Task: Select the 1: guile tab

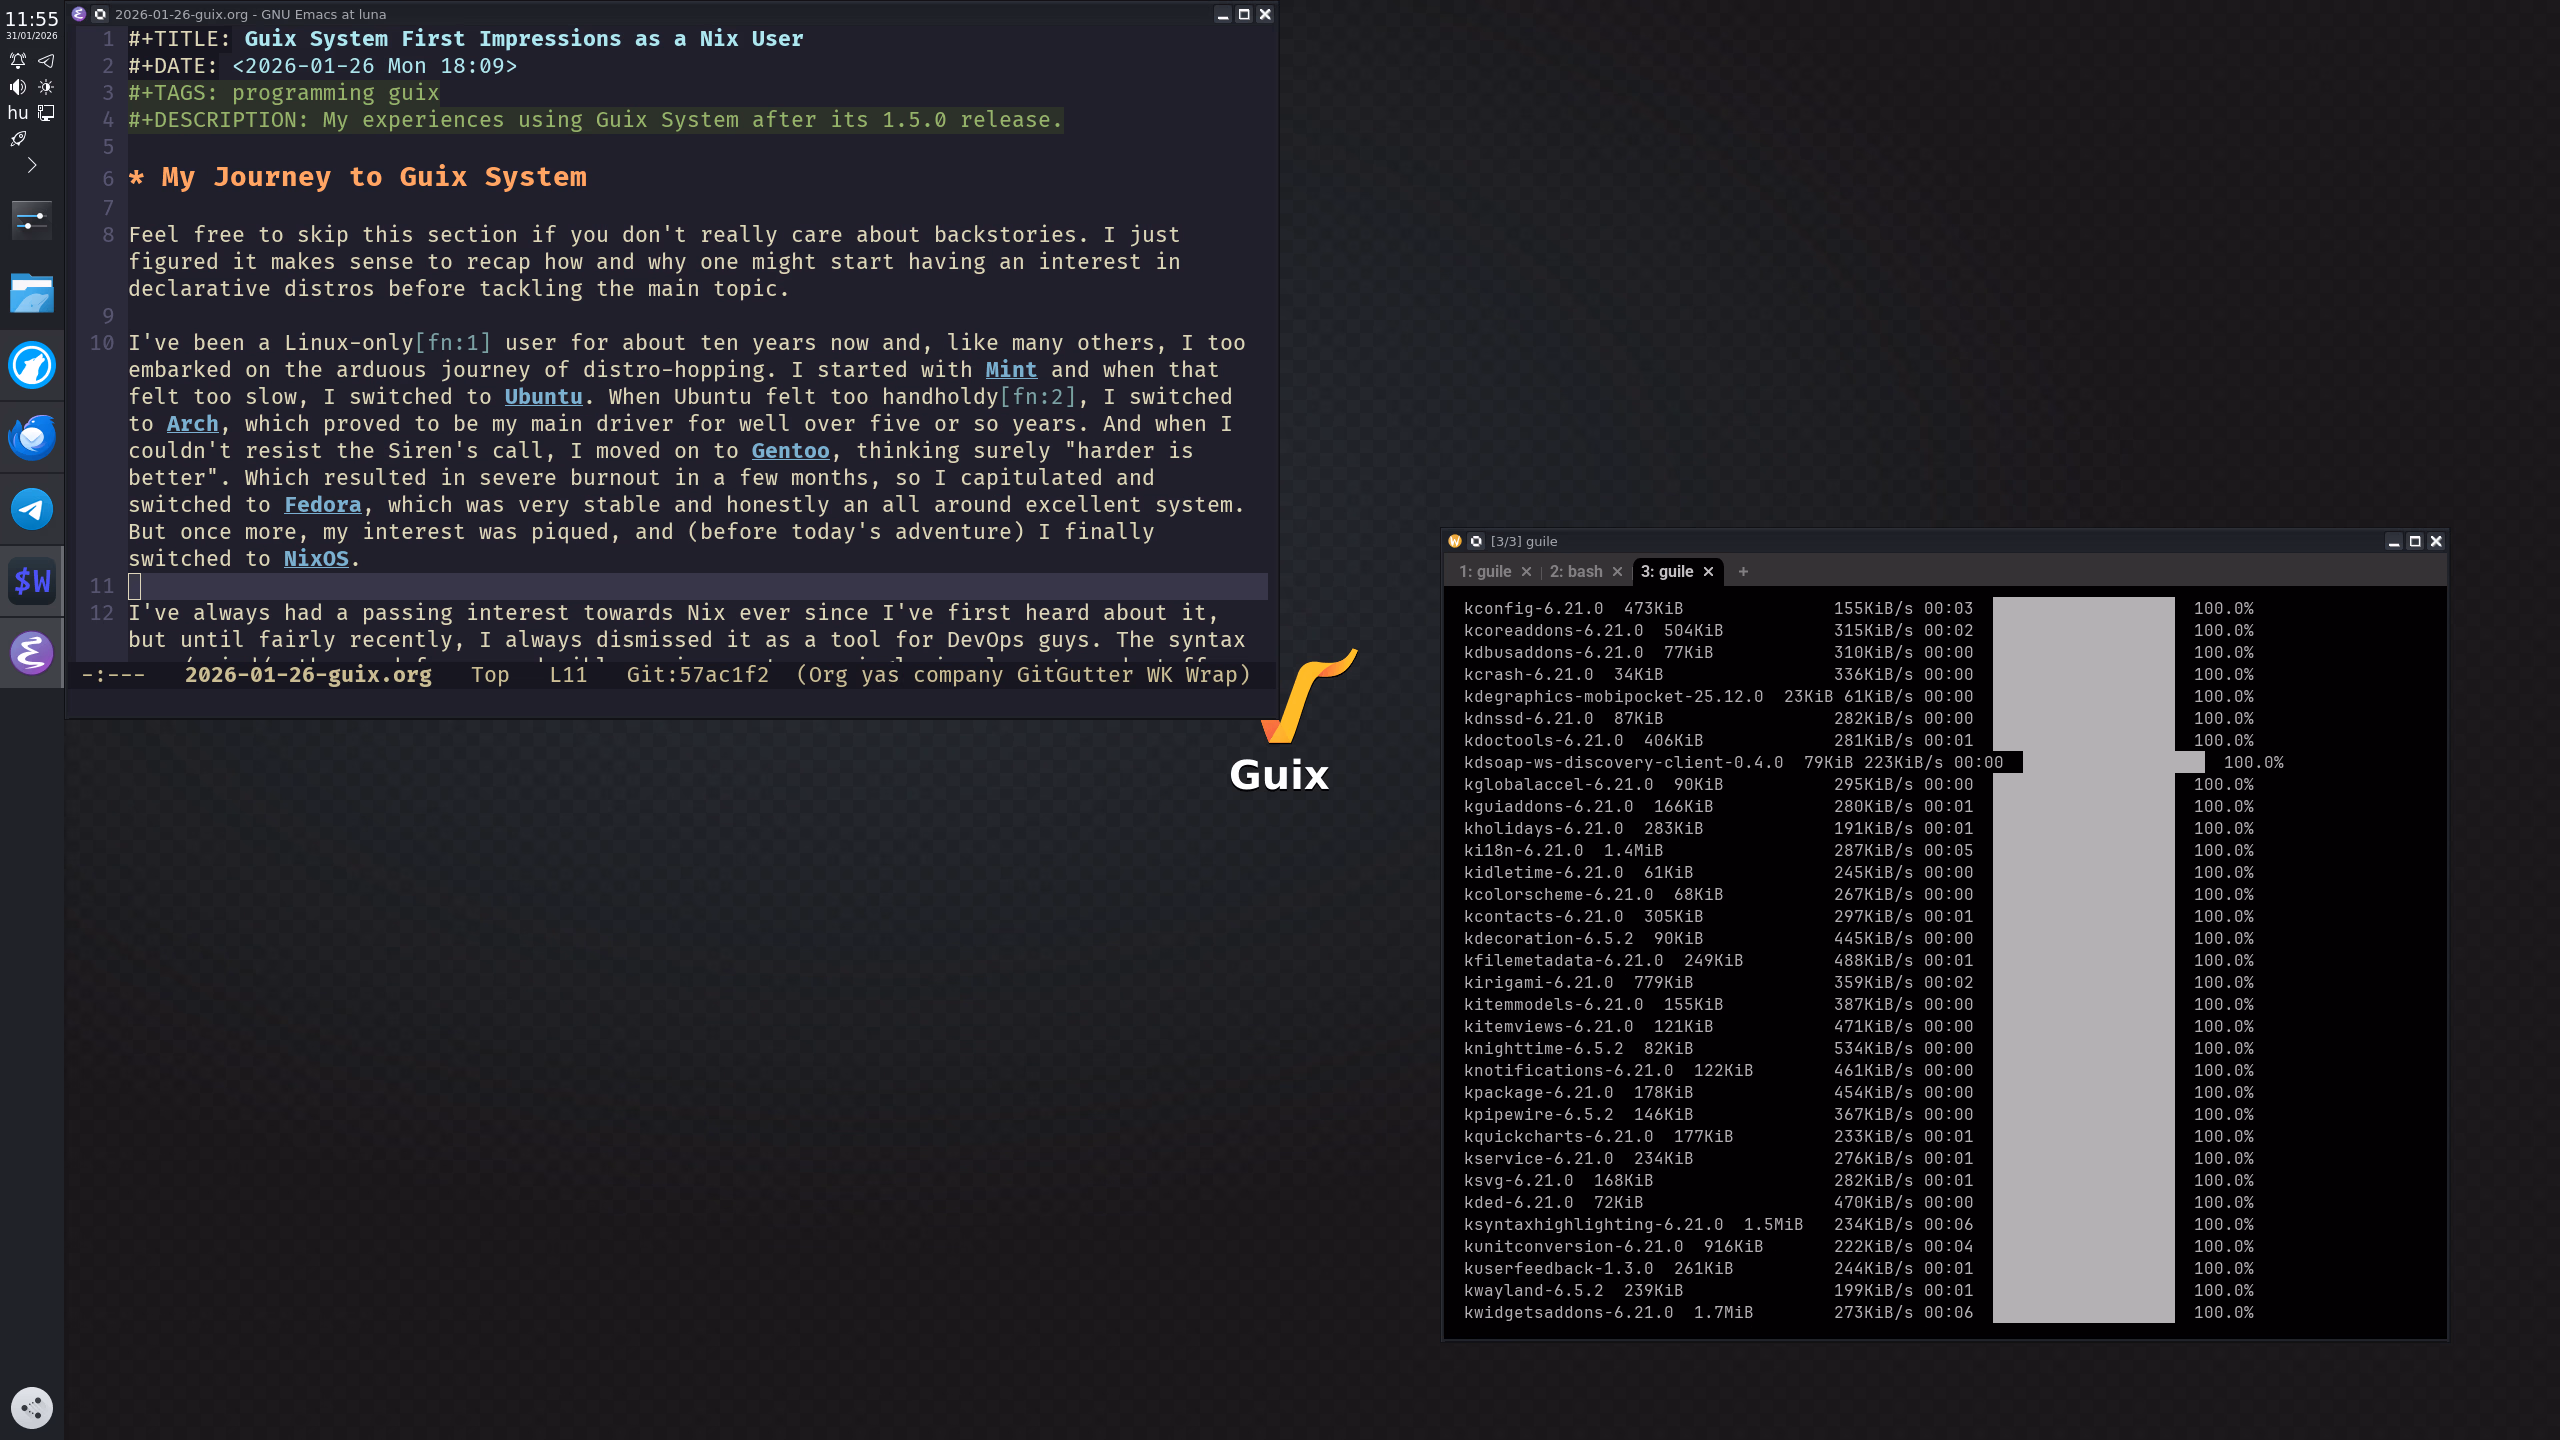Action: pos(1486,571)
